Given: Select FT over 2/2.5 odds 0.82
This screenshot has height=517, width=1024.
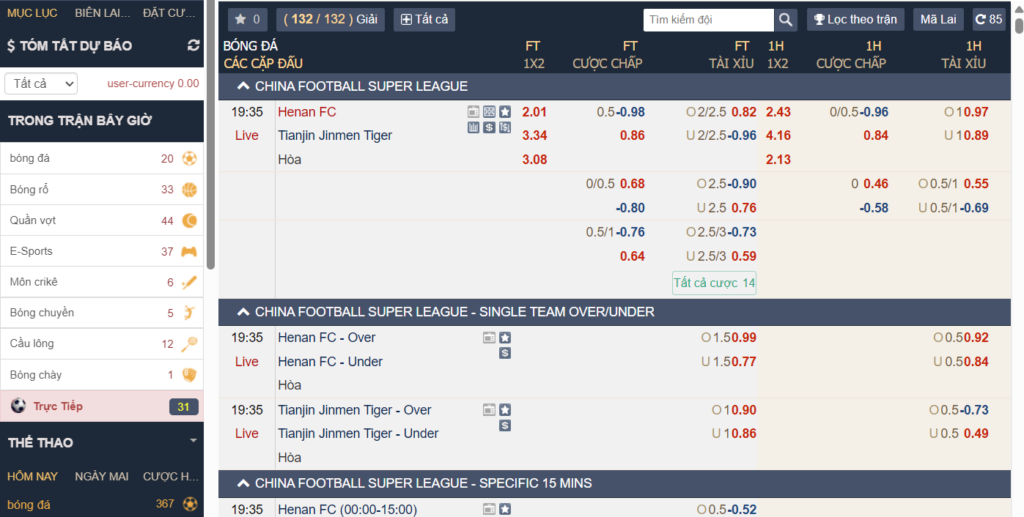Looking at the screenshot, I should 744,112.
